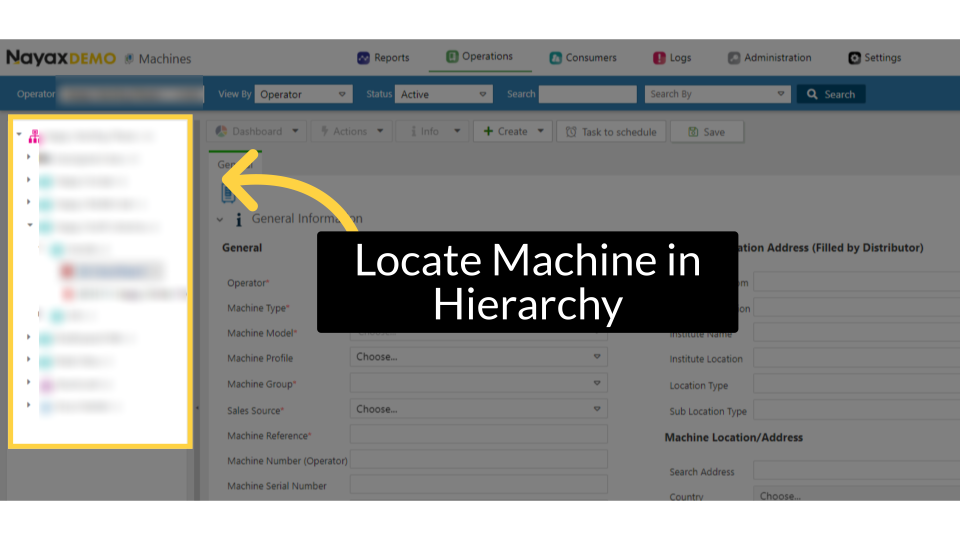Image resolution: width=960 pixels, height=540 pixels.
Task: Click the Search Address field
Action: click(857, 471)
